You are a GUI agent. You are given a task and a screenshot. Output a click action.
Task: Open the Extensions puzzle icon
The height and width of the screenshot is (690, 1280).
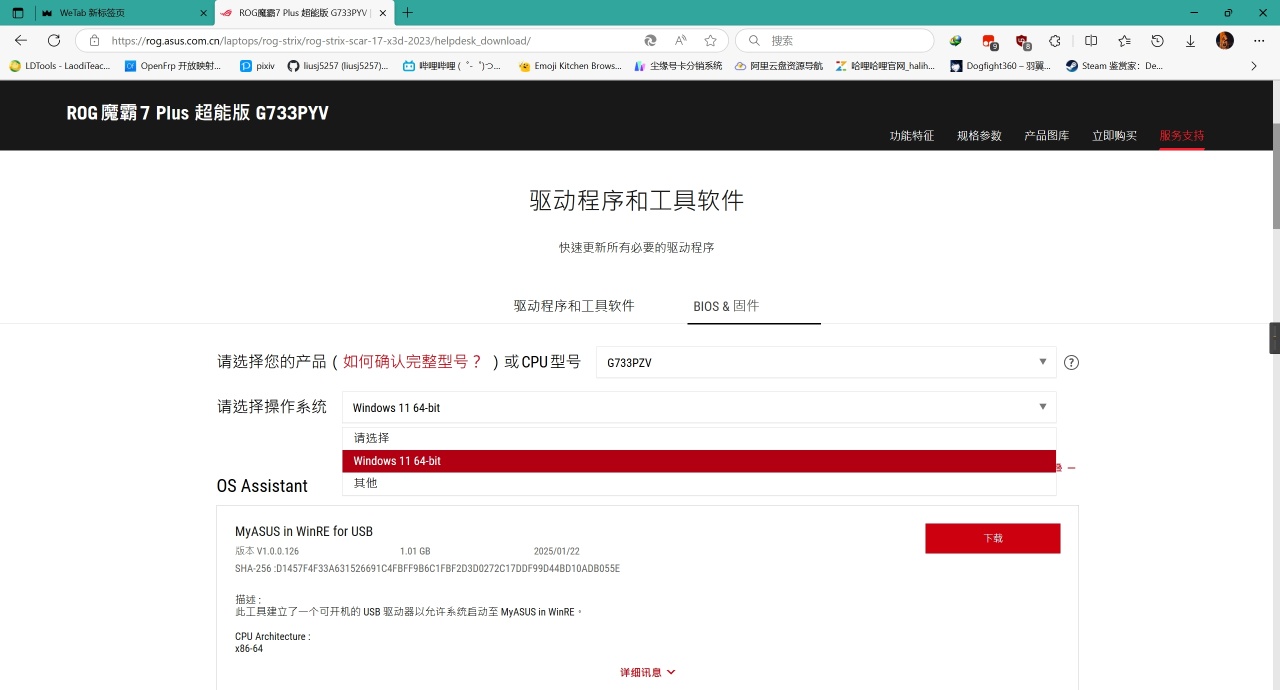tap(1055, 41)
